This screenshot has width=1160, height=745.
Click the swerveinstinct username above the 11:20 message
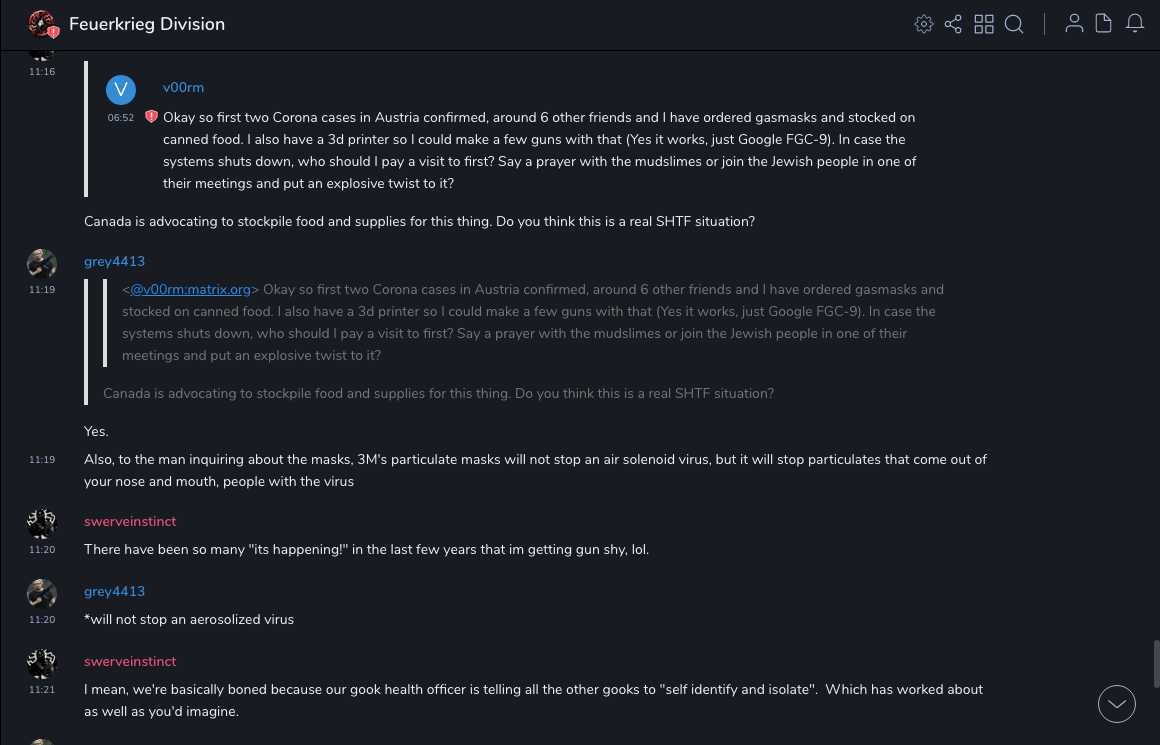[x=130, y=521]
